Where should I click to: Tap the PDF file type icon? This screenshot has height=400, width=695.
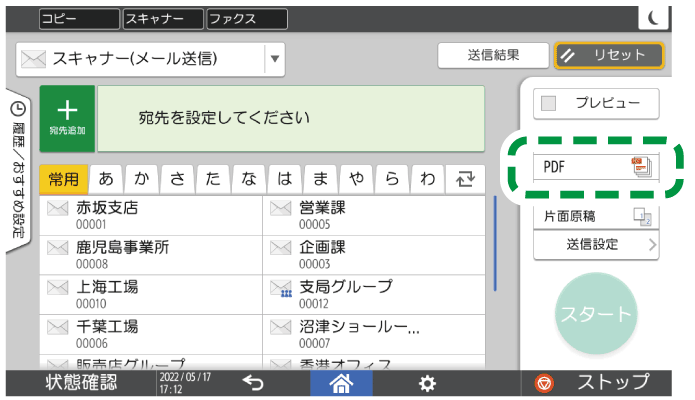(x=641, y=167)
